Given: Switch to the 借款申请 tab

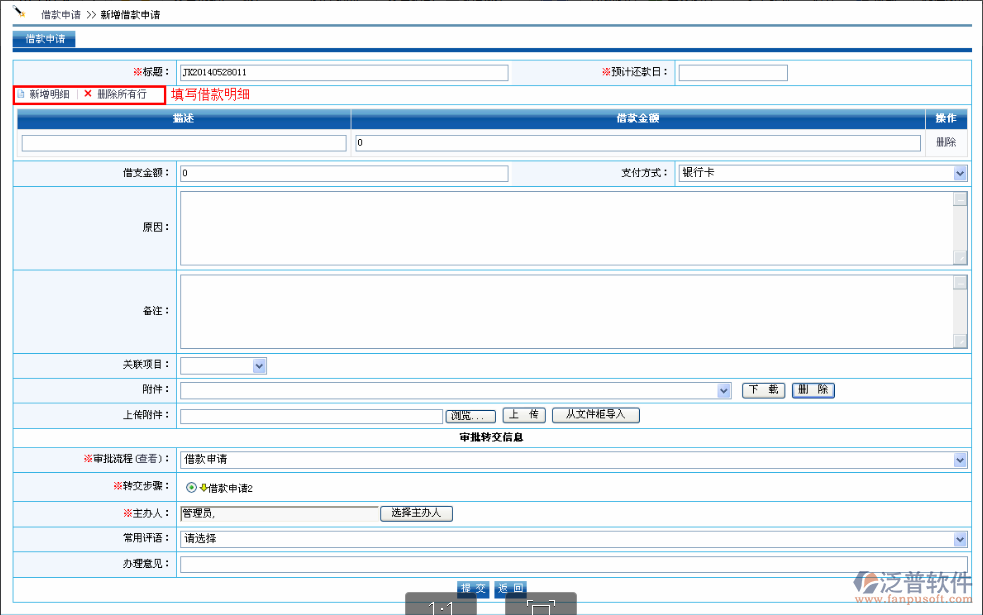Looking at the screenshot, I should [45, 39].
